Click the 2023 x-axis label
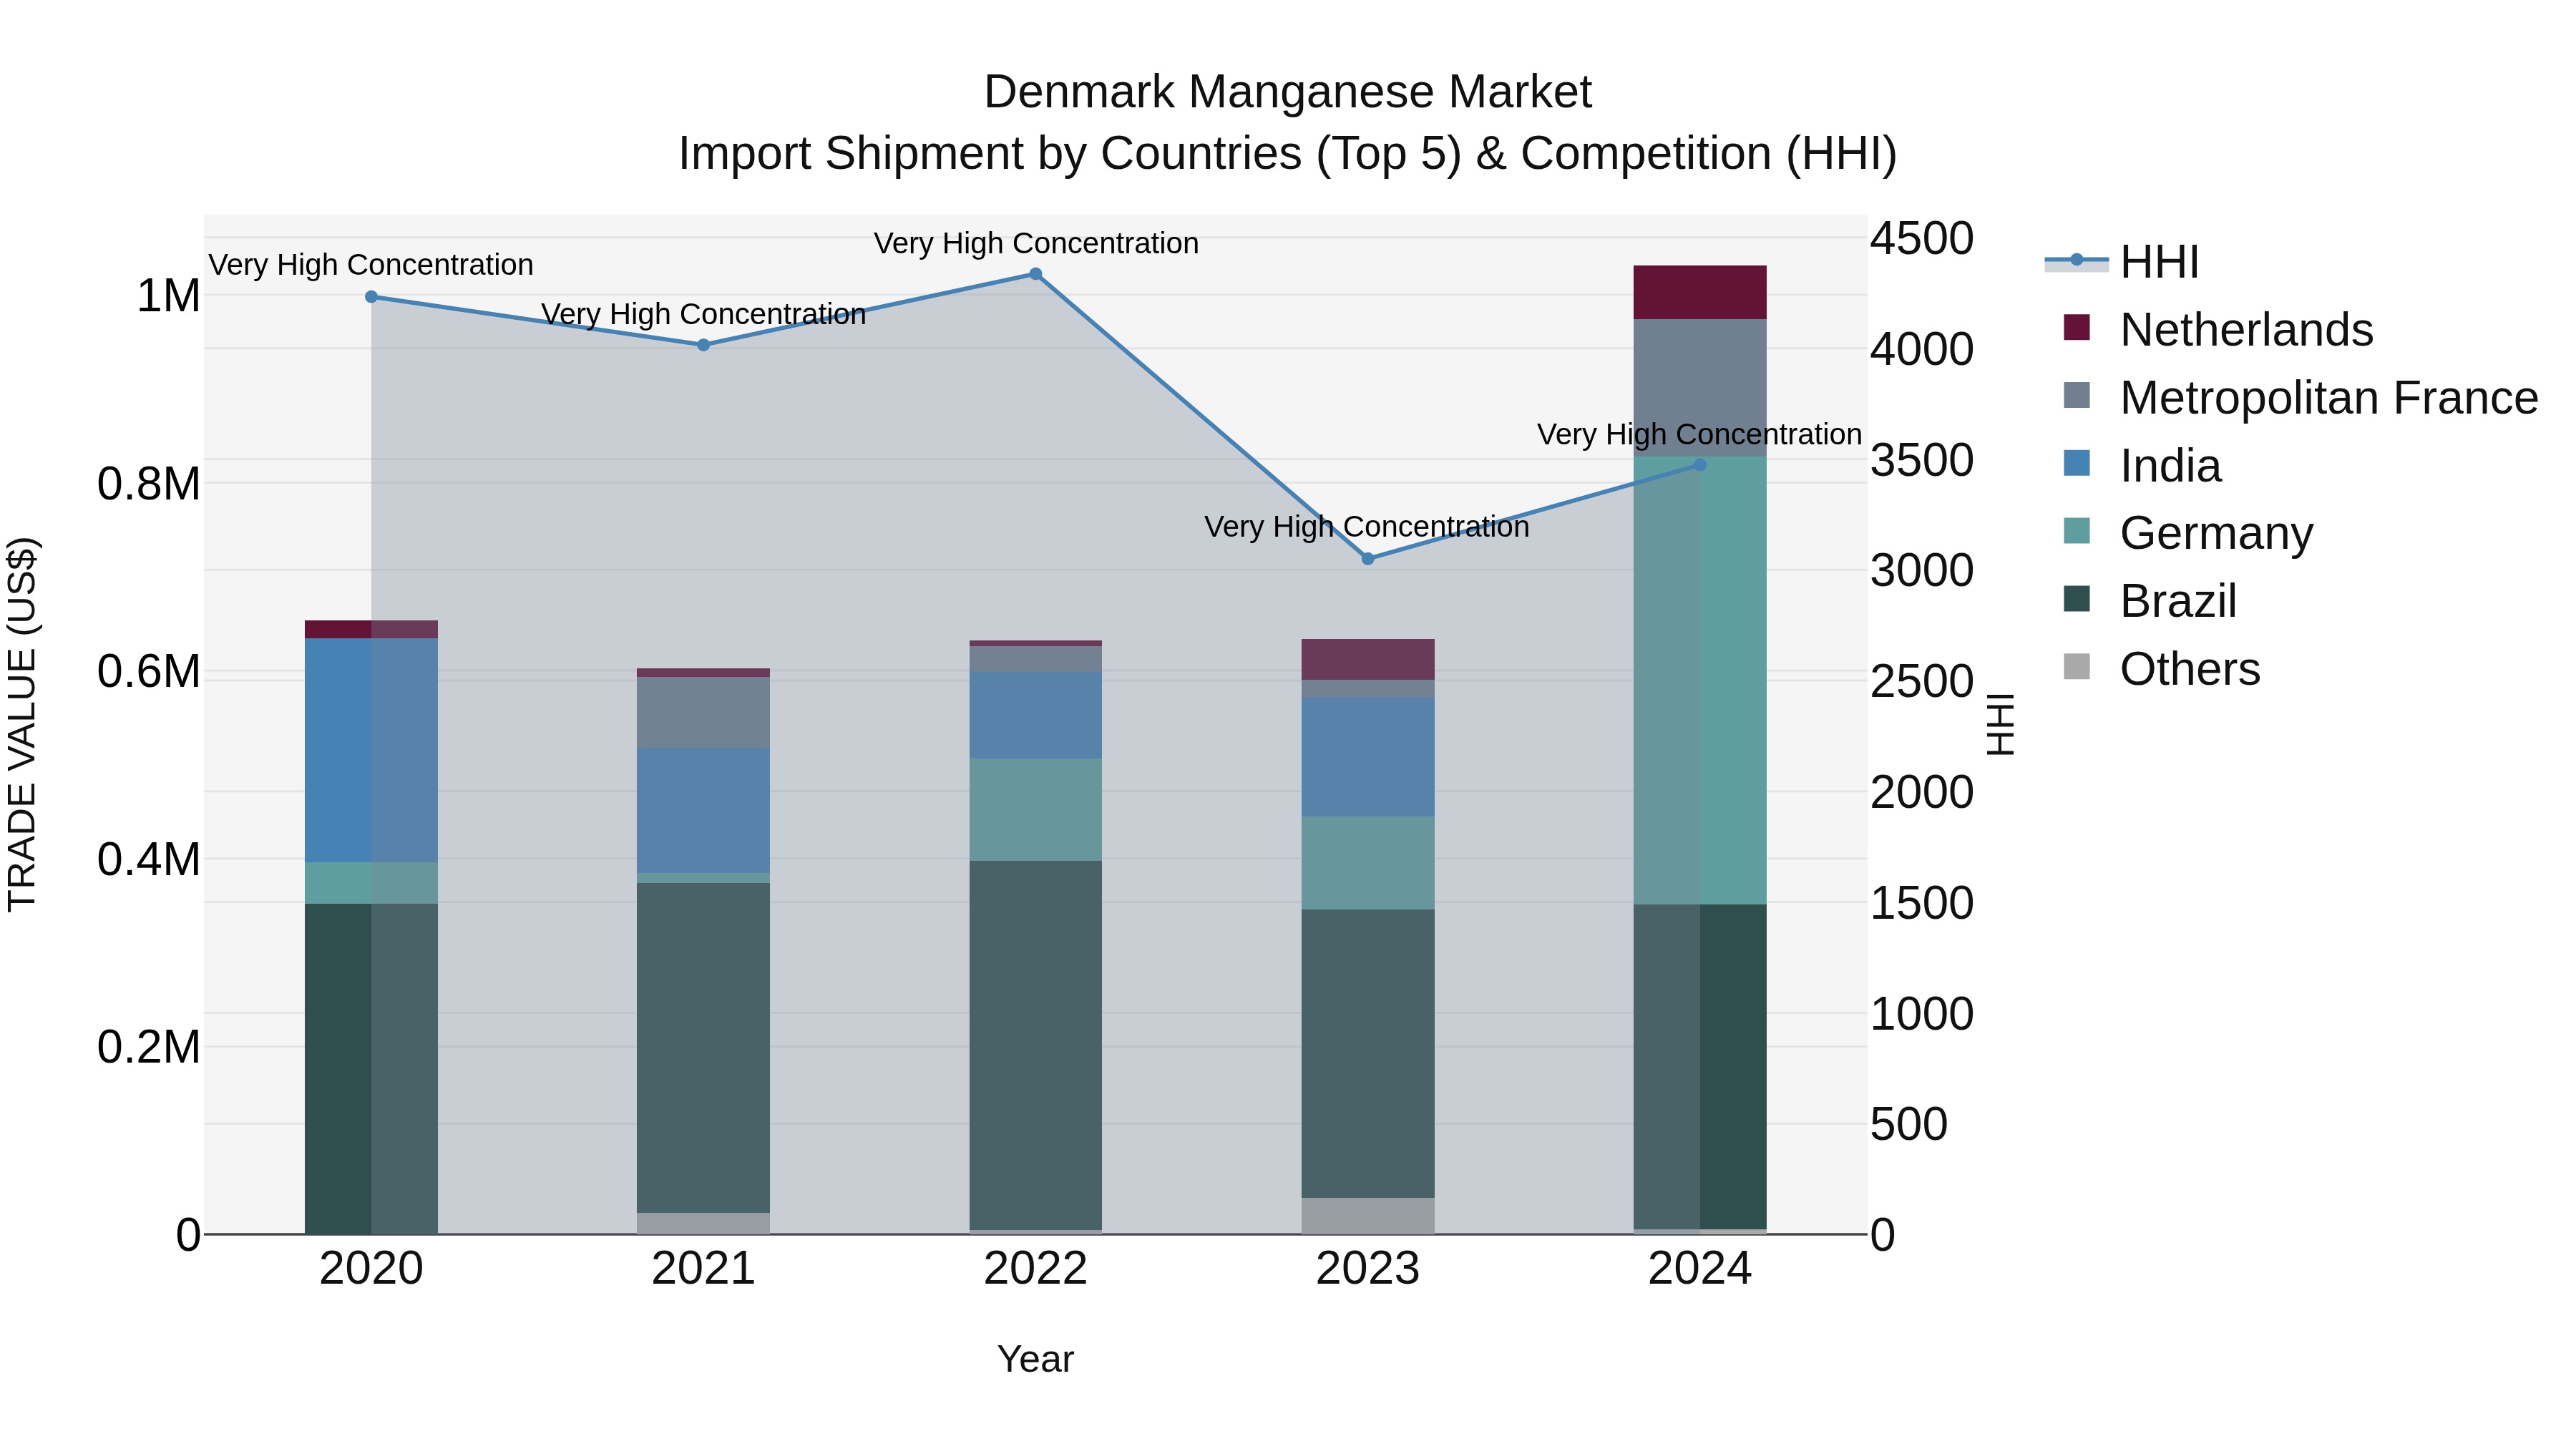Viewport: 2576px width, 1449px height. [x=1368, y=1269]
